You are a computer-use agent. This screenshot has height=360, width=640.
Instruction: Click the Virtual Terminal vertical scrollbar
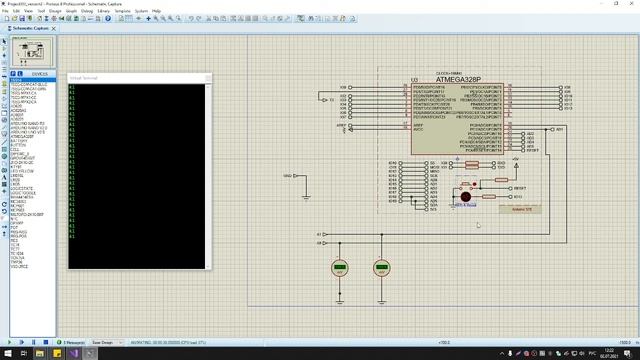point(208,176)
